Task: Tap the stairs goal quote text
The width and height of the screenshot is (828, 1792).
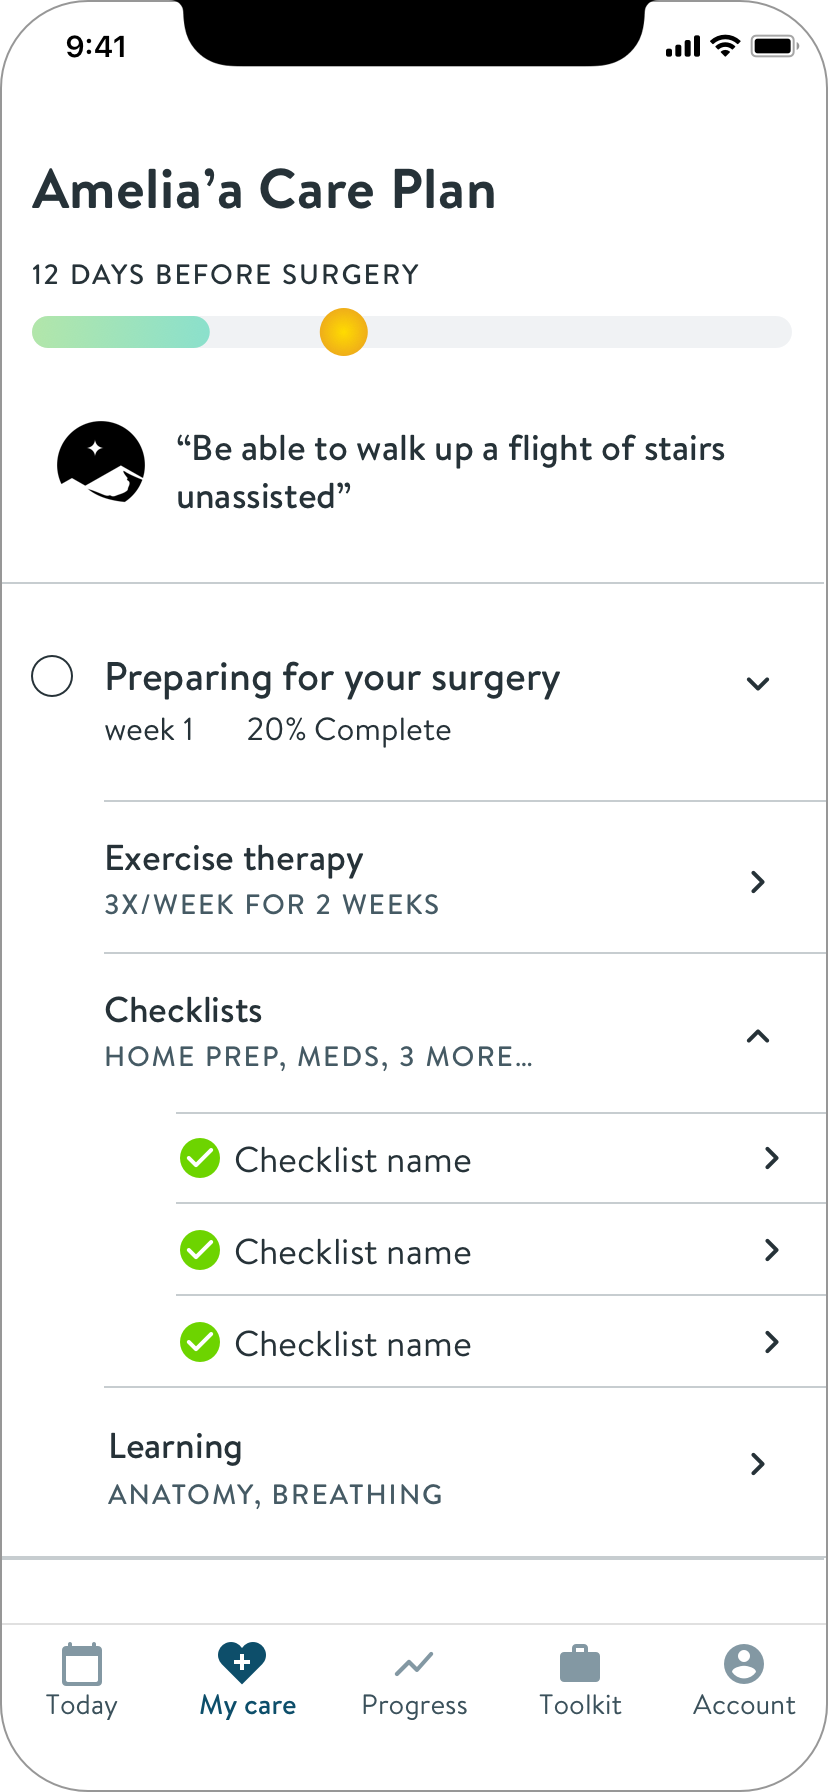Action: 450,472
